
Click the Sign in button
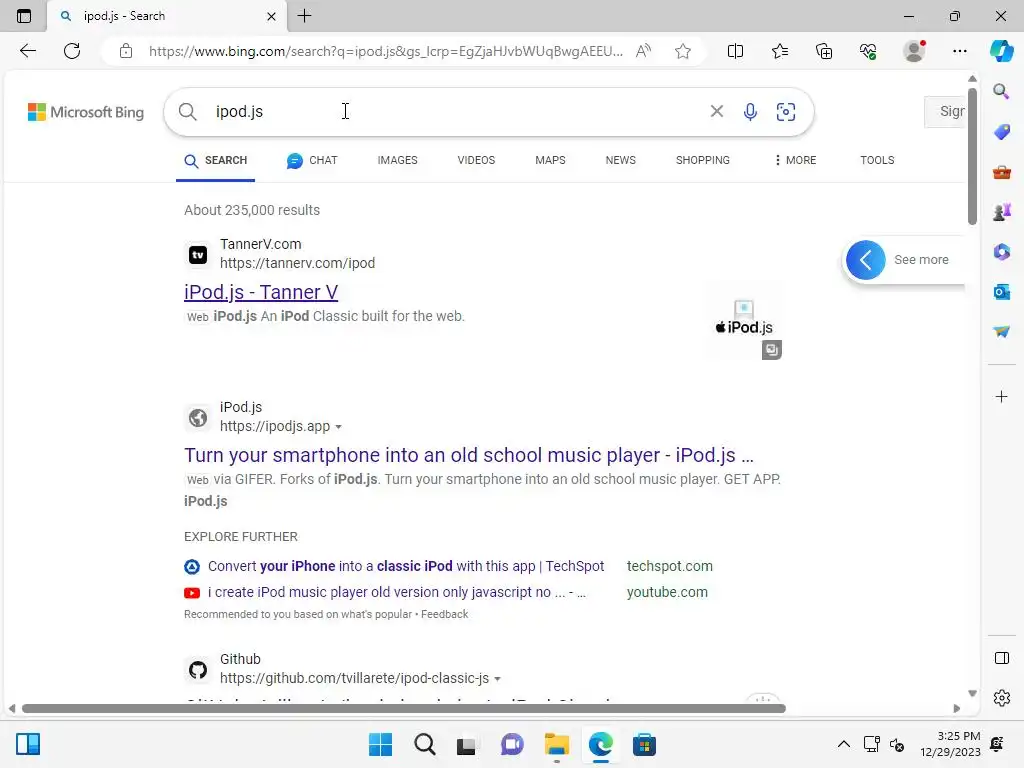946,112
